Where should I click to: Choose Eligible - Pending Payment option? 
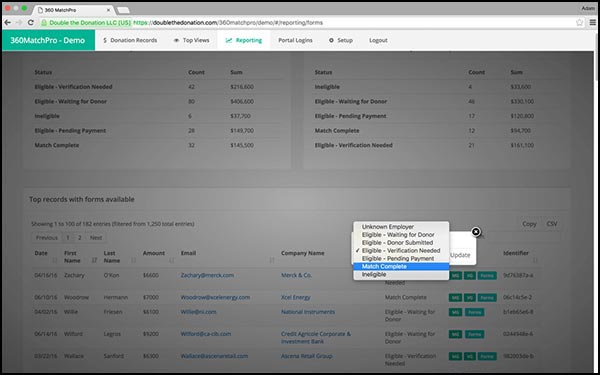point(401,259)
